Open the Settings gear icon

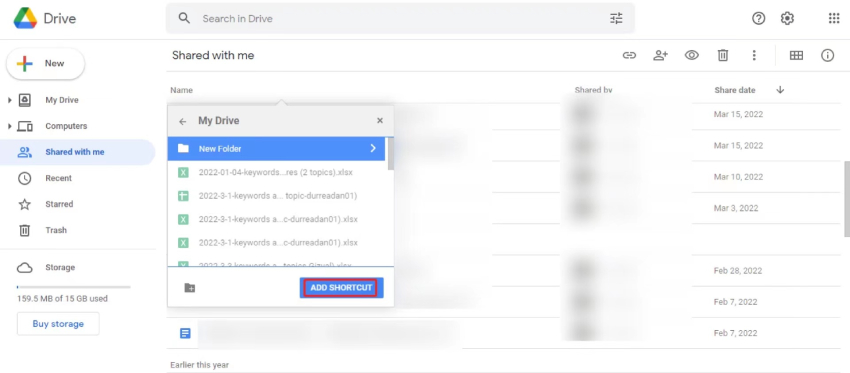(787, 18)
